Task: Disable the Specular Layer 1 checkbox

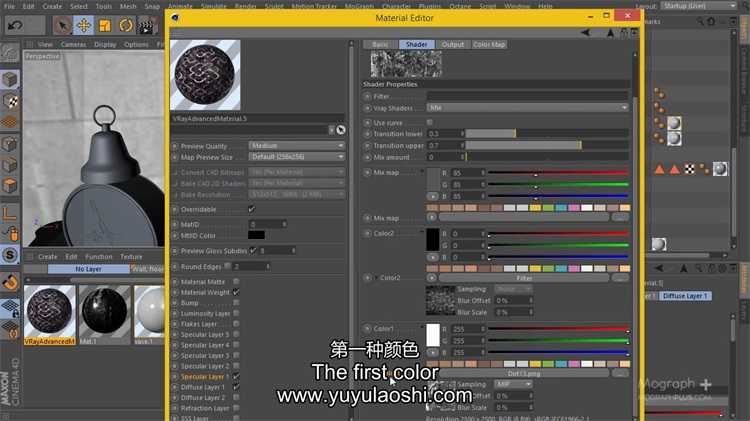Action: pos(236,376)
